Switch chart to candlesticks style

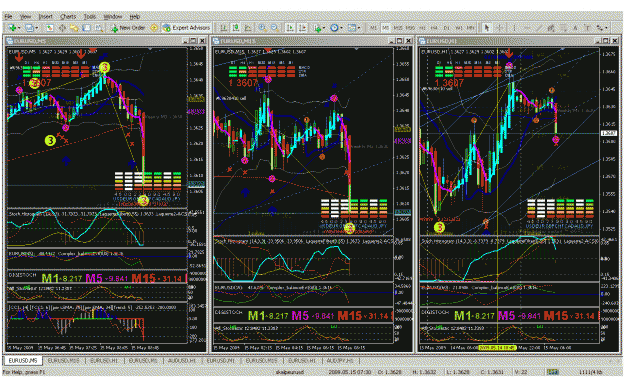[x=236, y=28]
